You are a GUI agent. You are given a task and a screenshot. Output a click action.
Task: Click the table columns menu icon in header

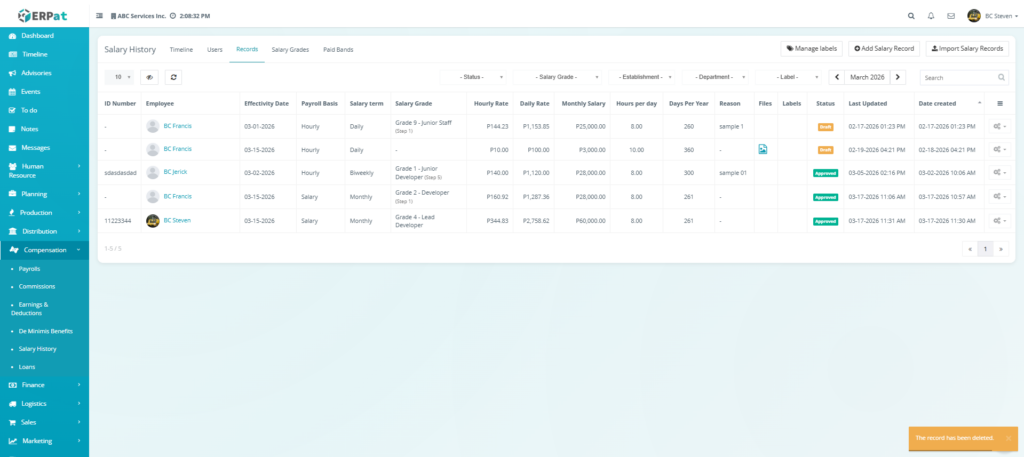(999, 103)
